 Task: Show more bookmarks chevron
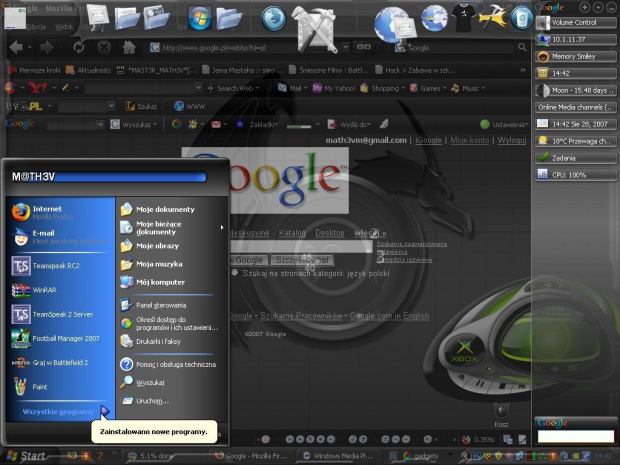tap(523, 70)
